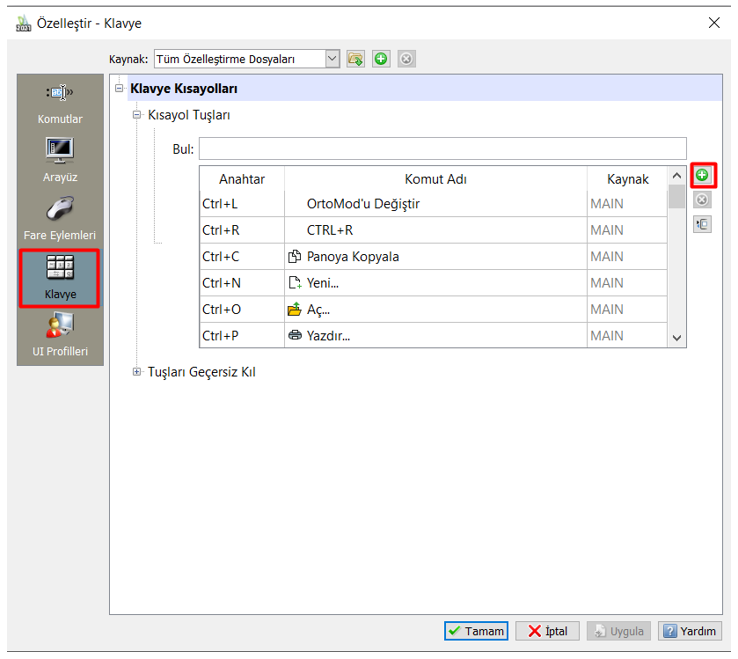Viewport: 738px width, 659px height.
Task: Click the open customization file folder icon
Action: [x=355, y=59]
